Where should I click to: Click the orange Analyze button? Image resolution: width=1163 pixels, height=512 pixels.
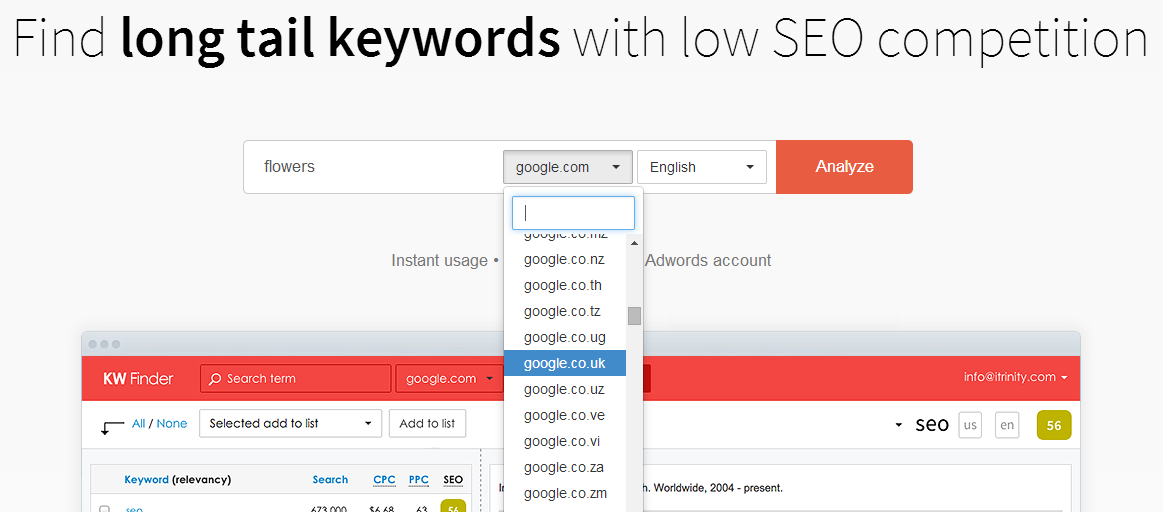point(844,167)
